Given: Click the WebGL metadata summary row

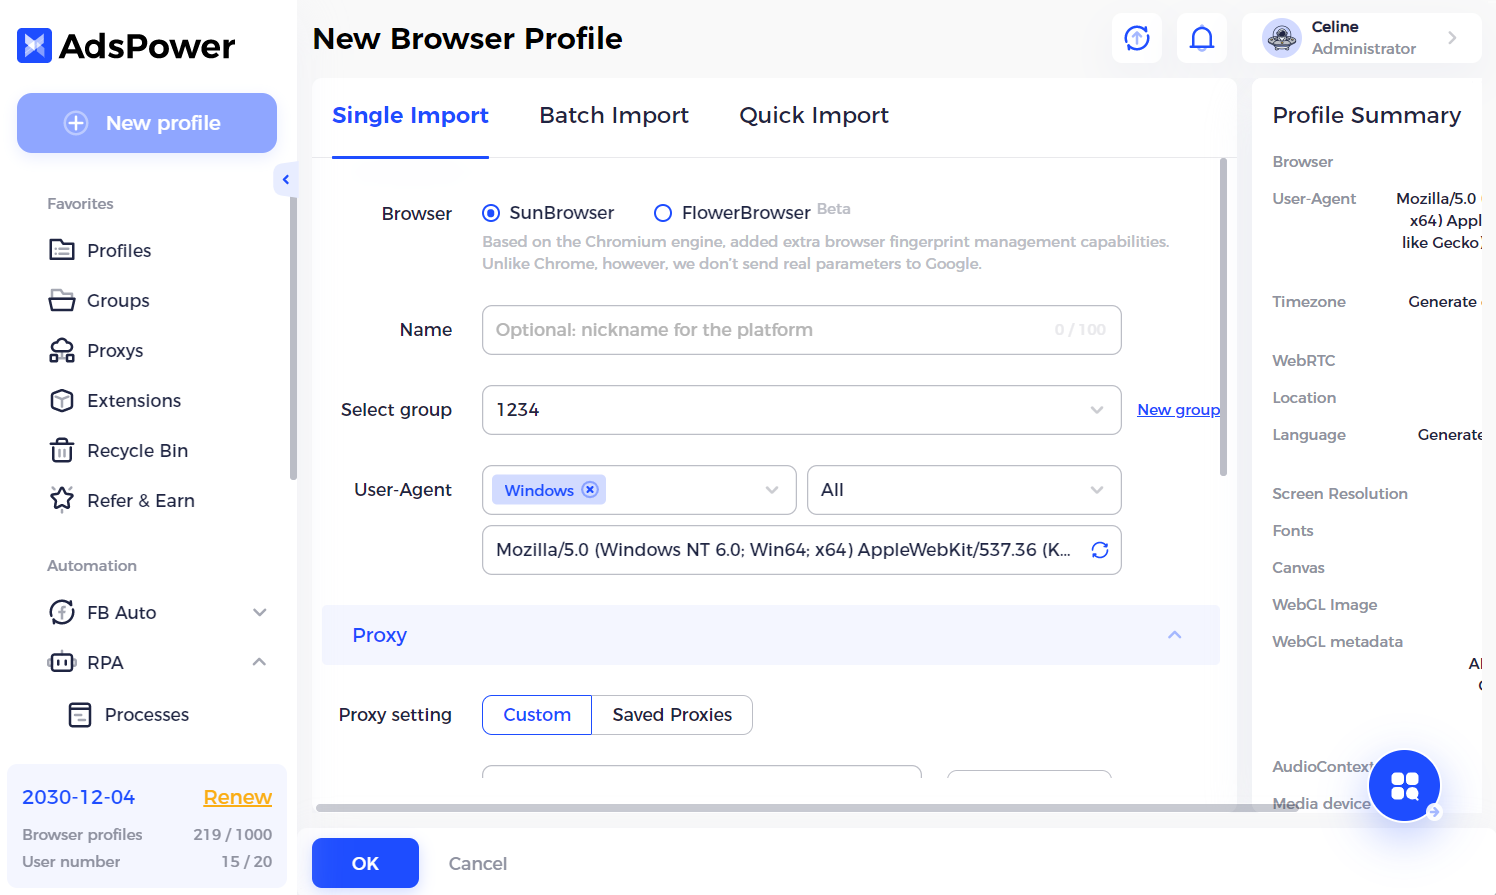Looking at the screenshot, I should [1337, 641].
